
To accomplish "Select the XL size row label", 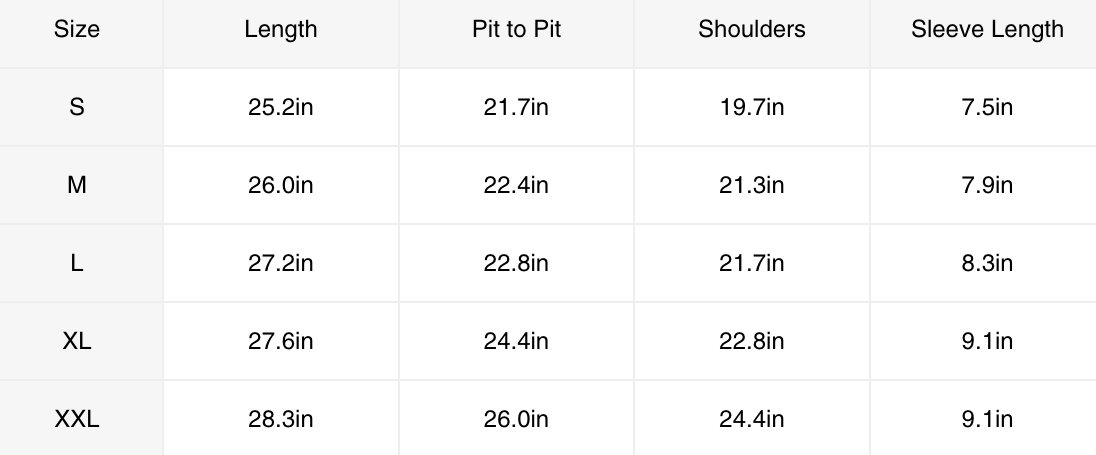I will tap(77, 341).
